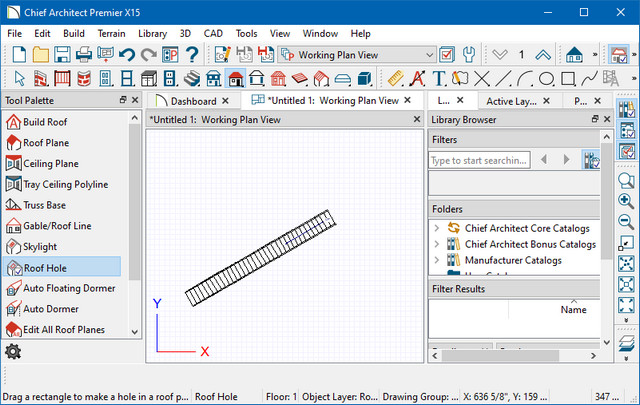640x405 pixels.
Task: Click Auto Dormer in the Tool Palette
Action: pos(51,309)
